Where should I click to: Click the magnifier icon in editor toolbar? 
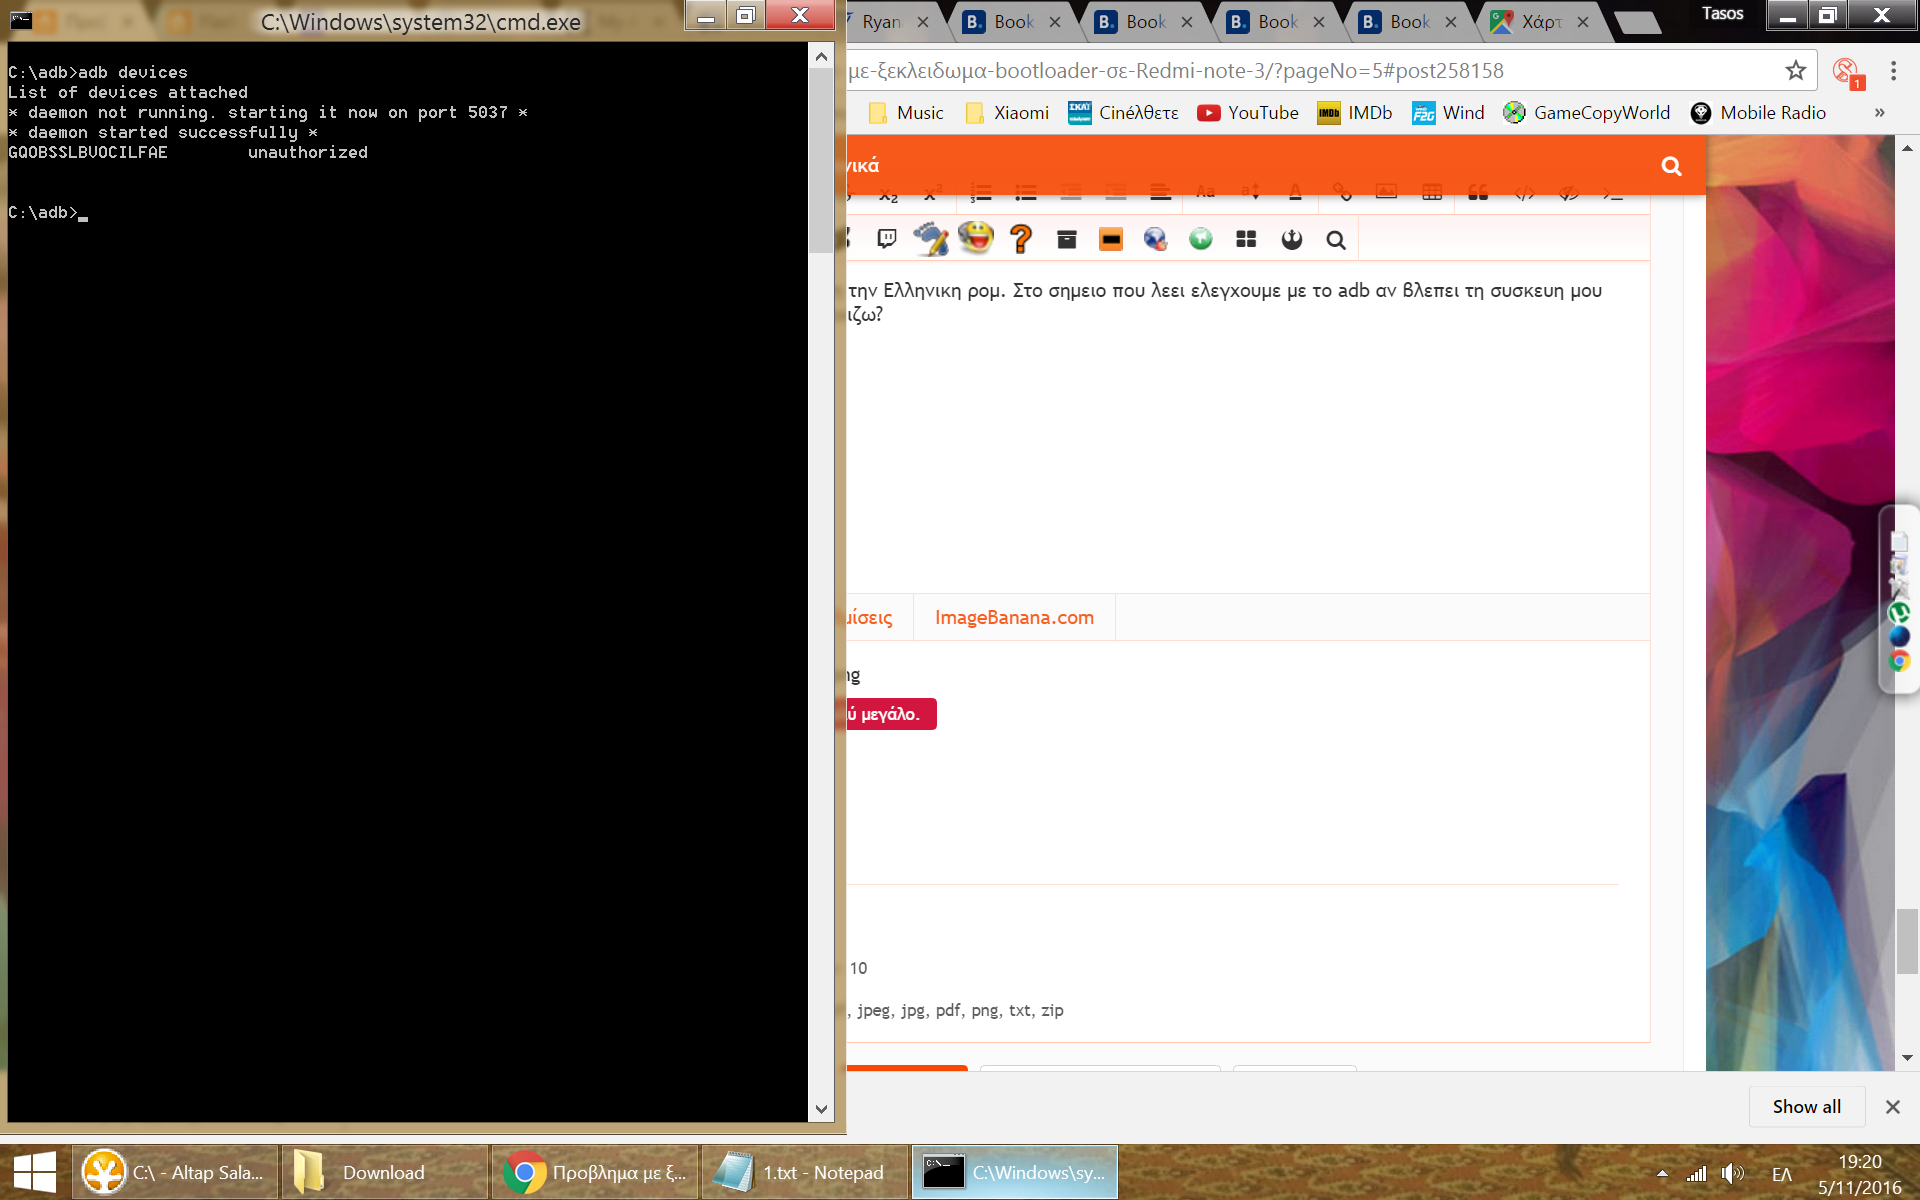click(1336, 240)
